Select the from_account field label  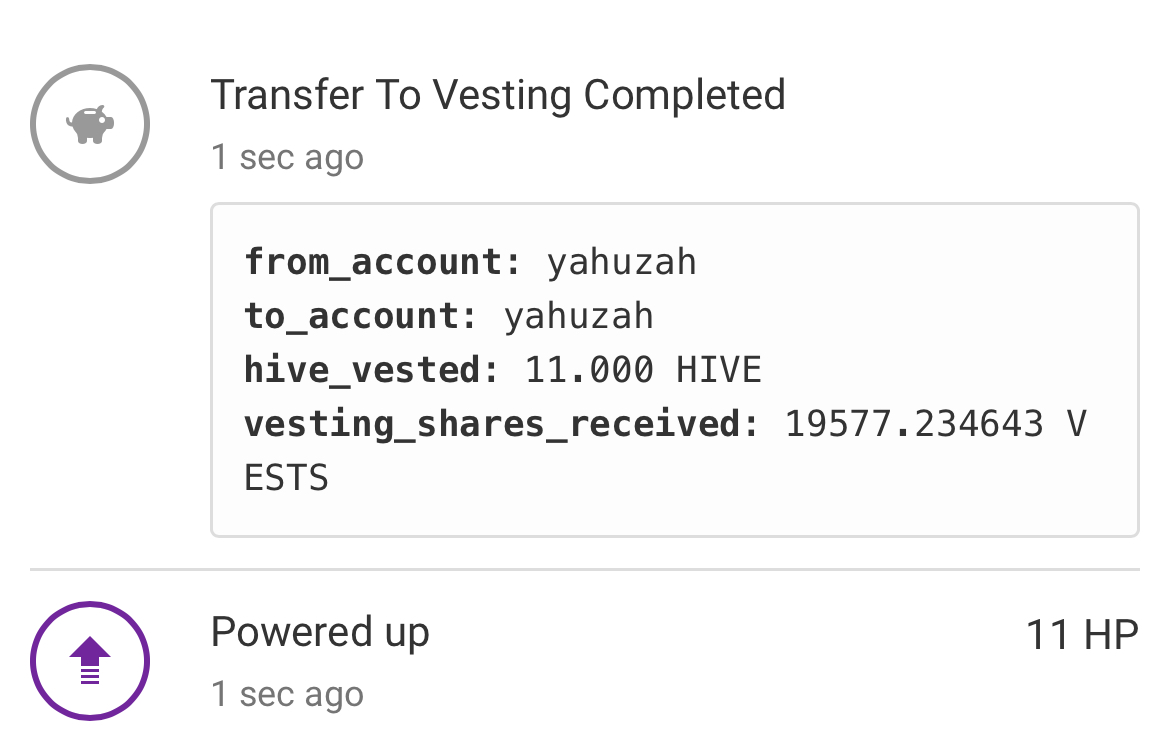(383, 262)
